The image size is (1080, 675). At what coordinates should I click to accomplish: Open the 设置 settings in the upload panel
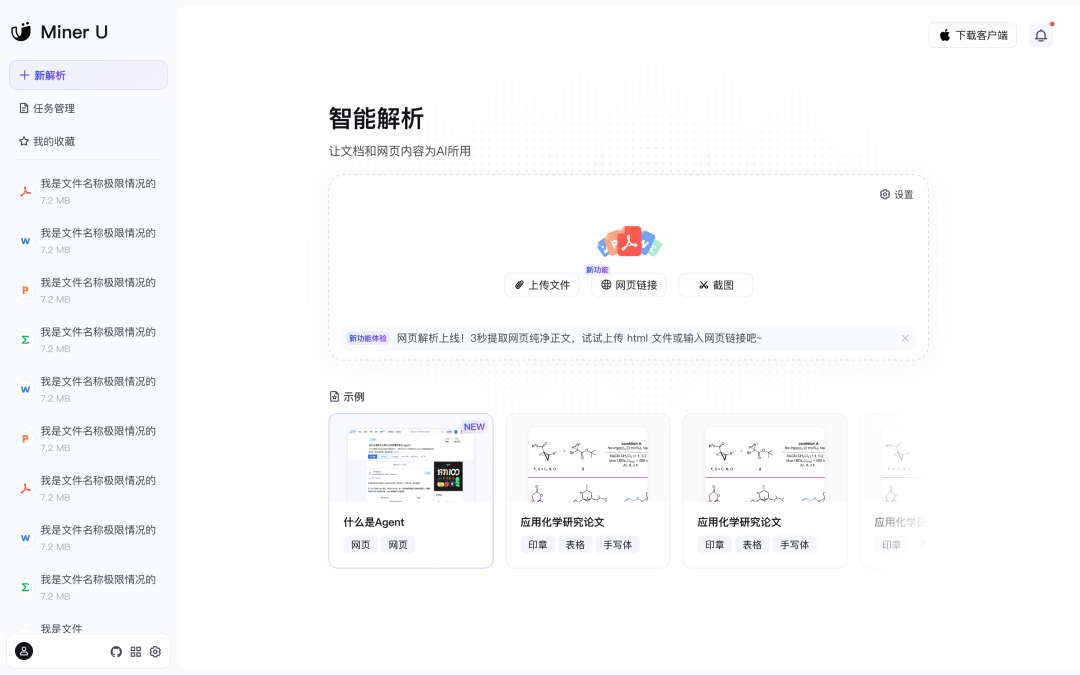pos(897,194)
